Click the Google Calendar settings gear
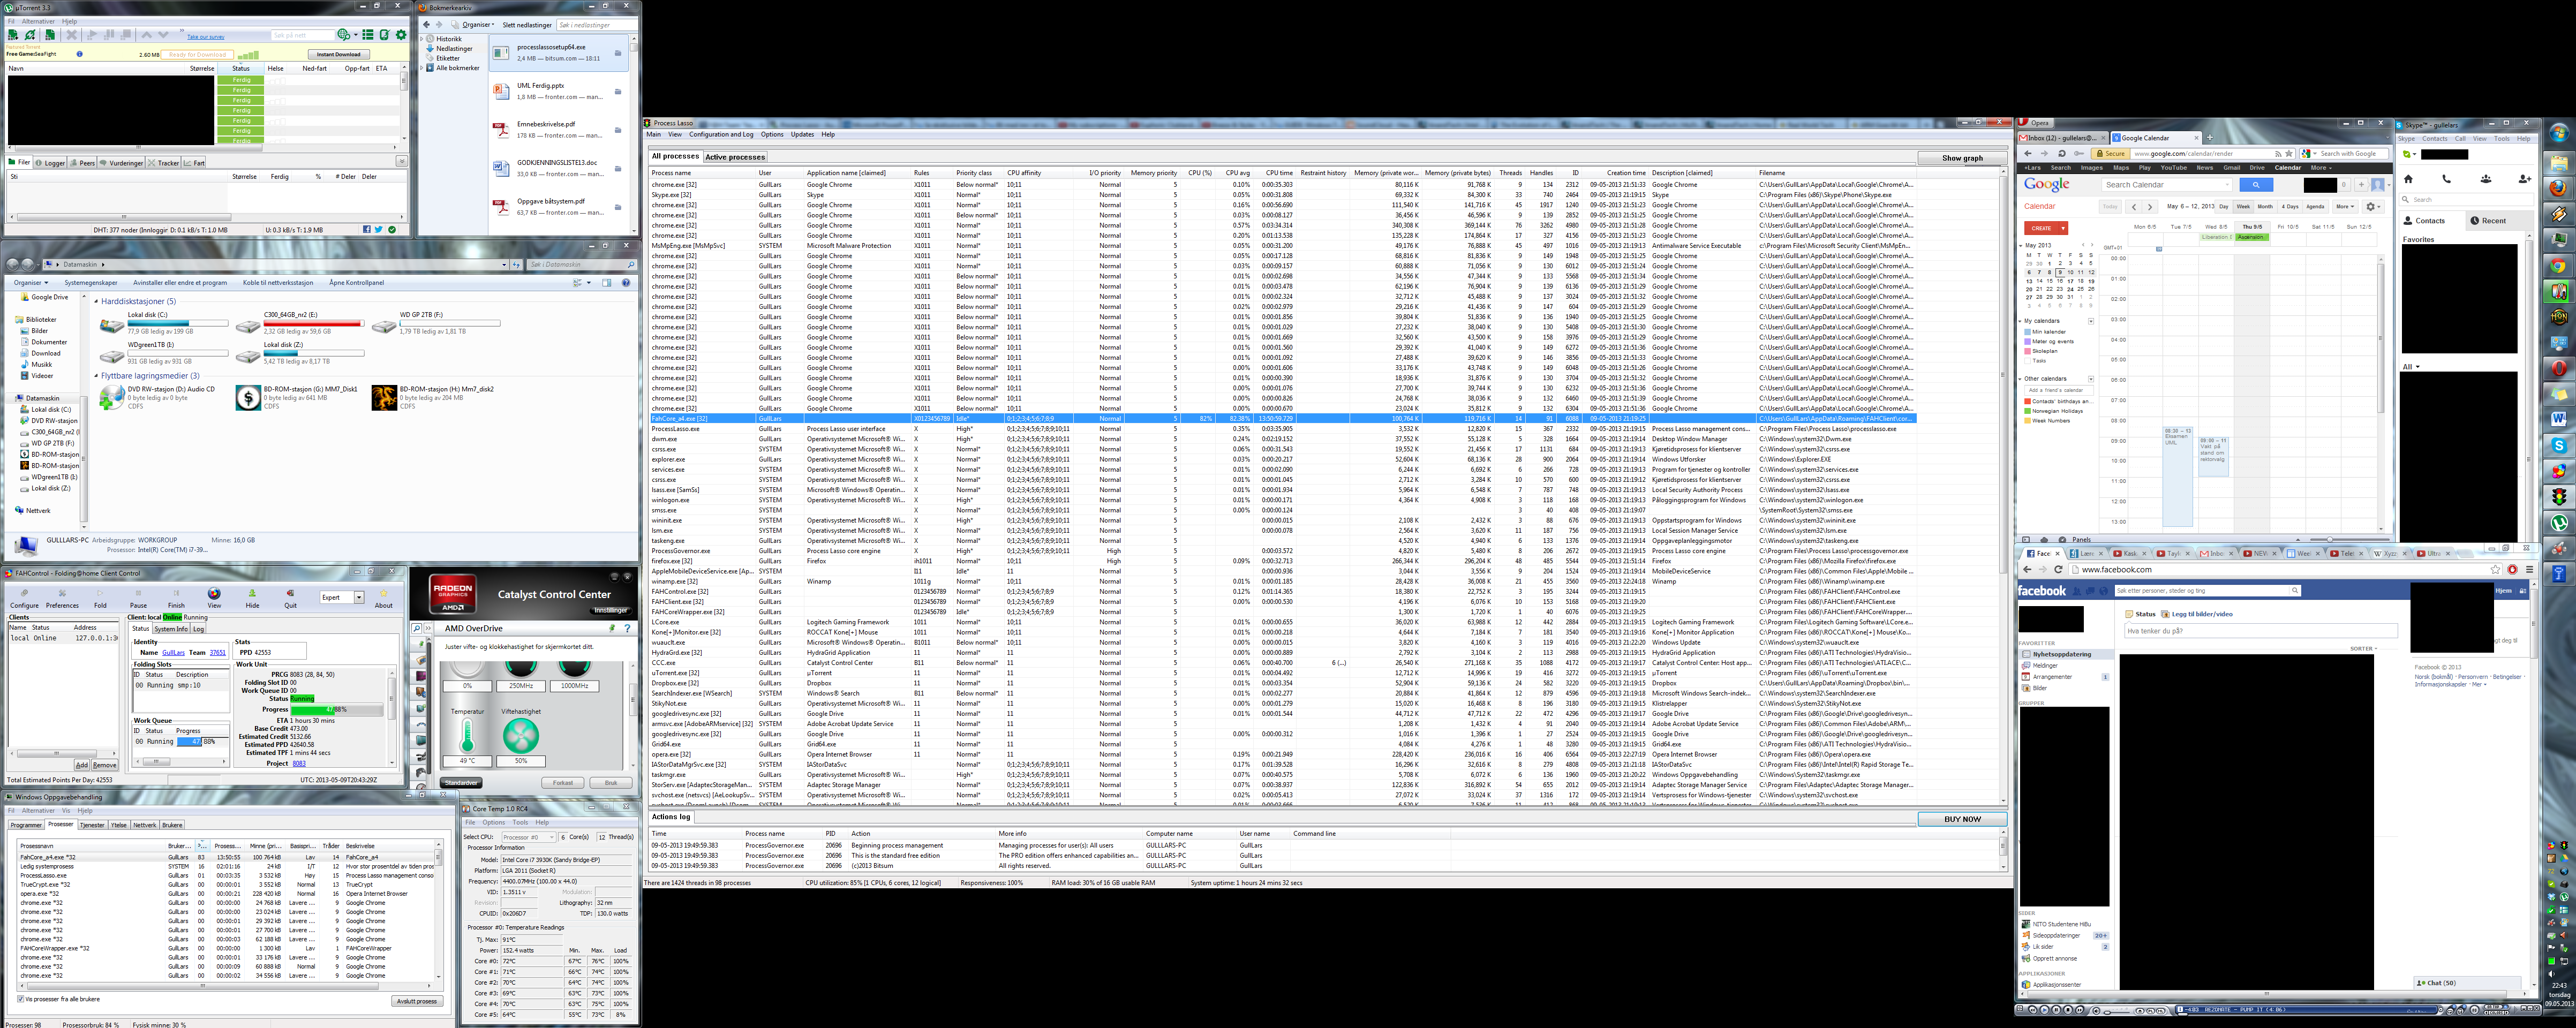2576x1028 pixels. click(2373, 207)
